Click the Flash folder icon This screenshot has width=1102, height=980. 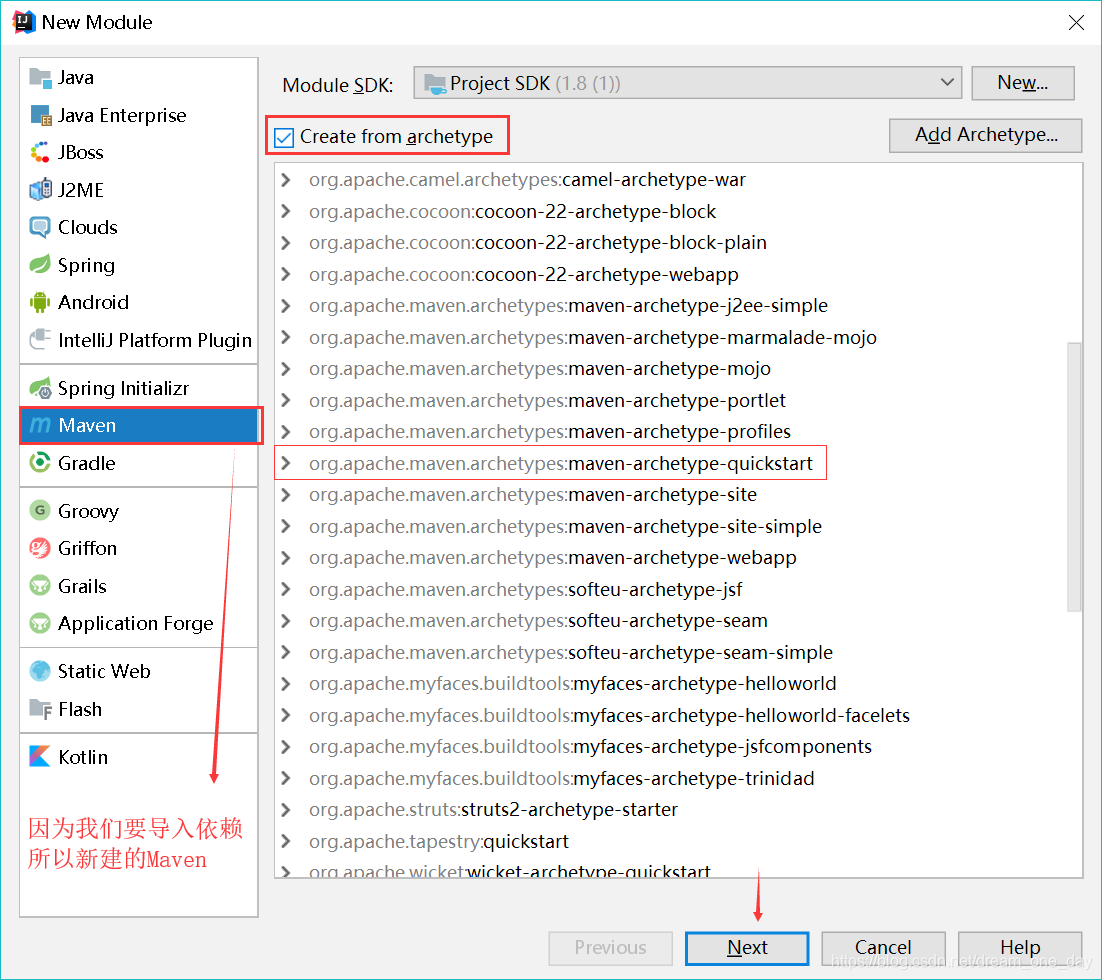(x=40, y=709)
